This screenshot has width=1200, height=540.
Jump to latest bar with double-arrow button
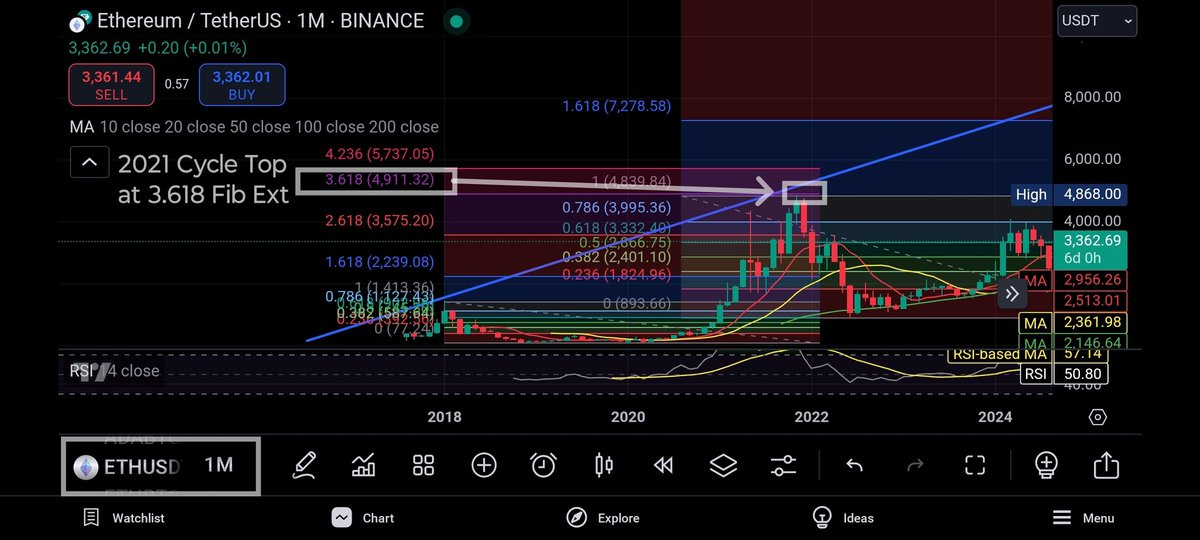[x=1011, y=293]
